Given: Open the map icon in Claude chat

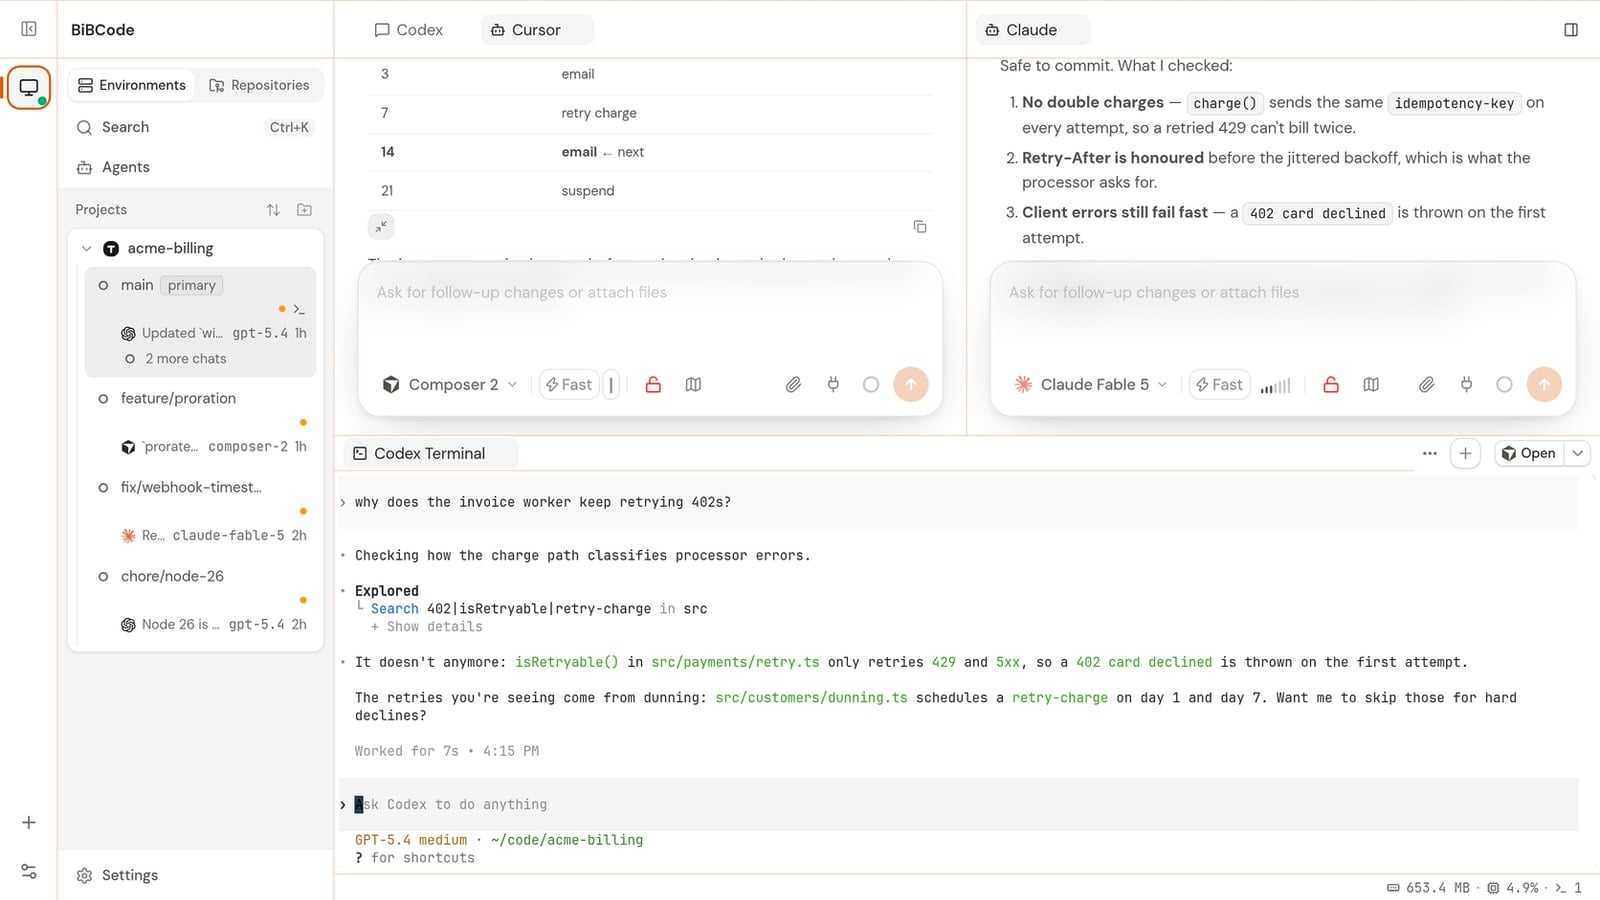Looking at the screenshot, I should coord(1371,384).
